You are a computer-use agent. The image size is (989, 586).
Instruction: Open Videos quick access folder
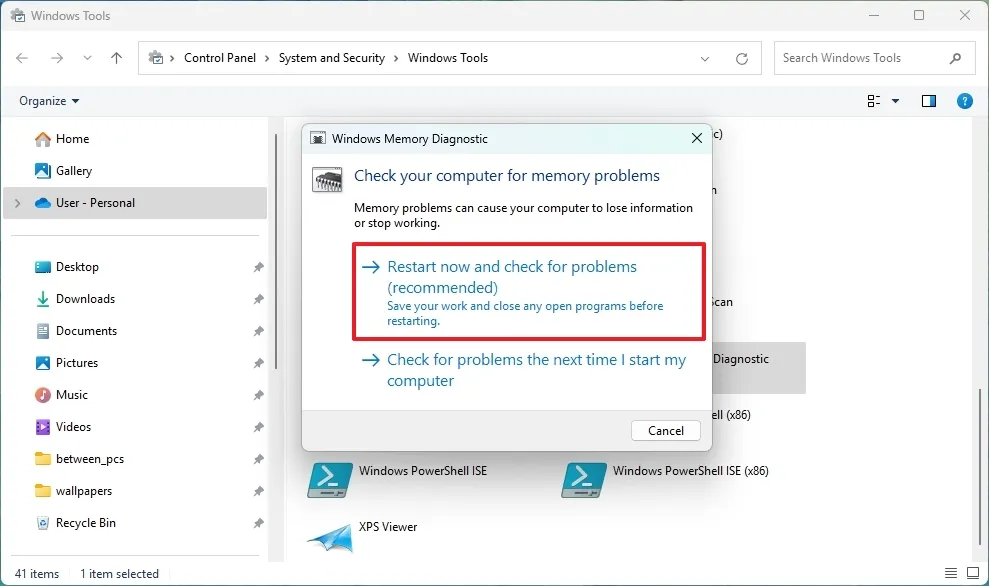(62, 427)
